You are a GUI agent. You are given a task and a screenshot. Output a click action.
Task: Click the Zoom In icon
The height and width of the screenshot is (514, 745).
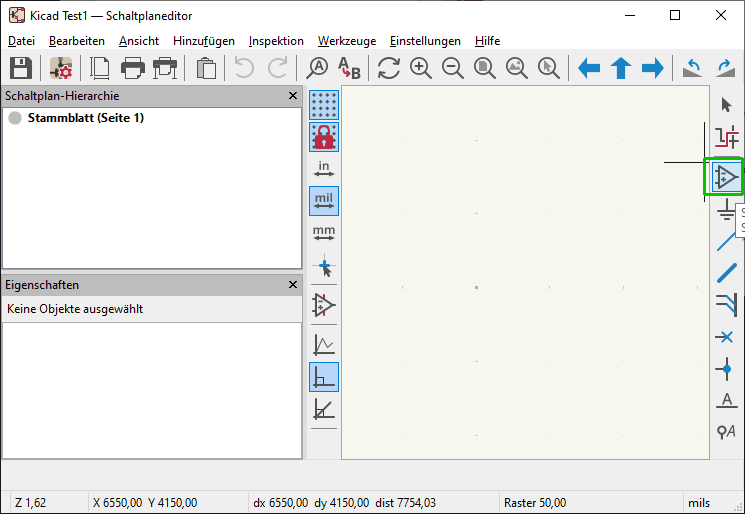421,68
